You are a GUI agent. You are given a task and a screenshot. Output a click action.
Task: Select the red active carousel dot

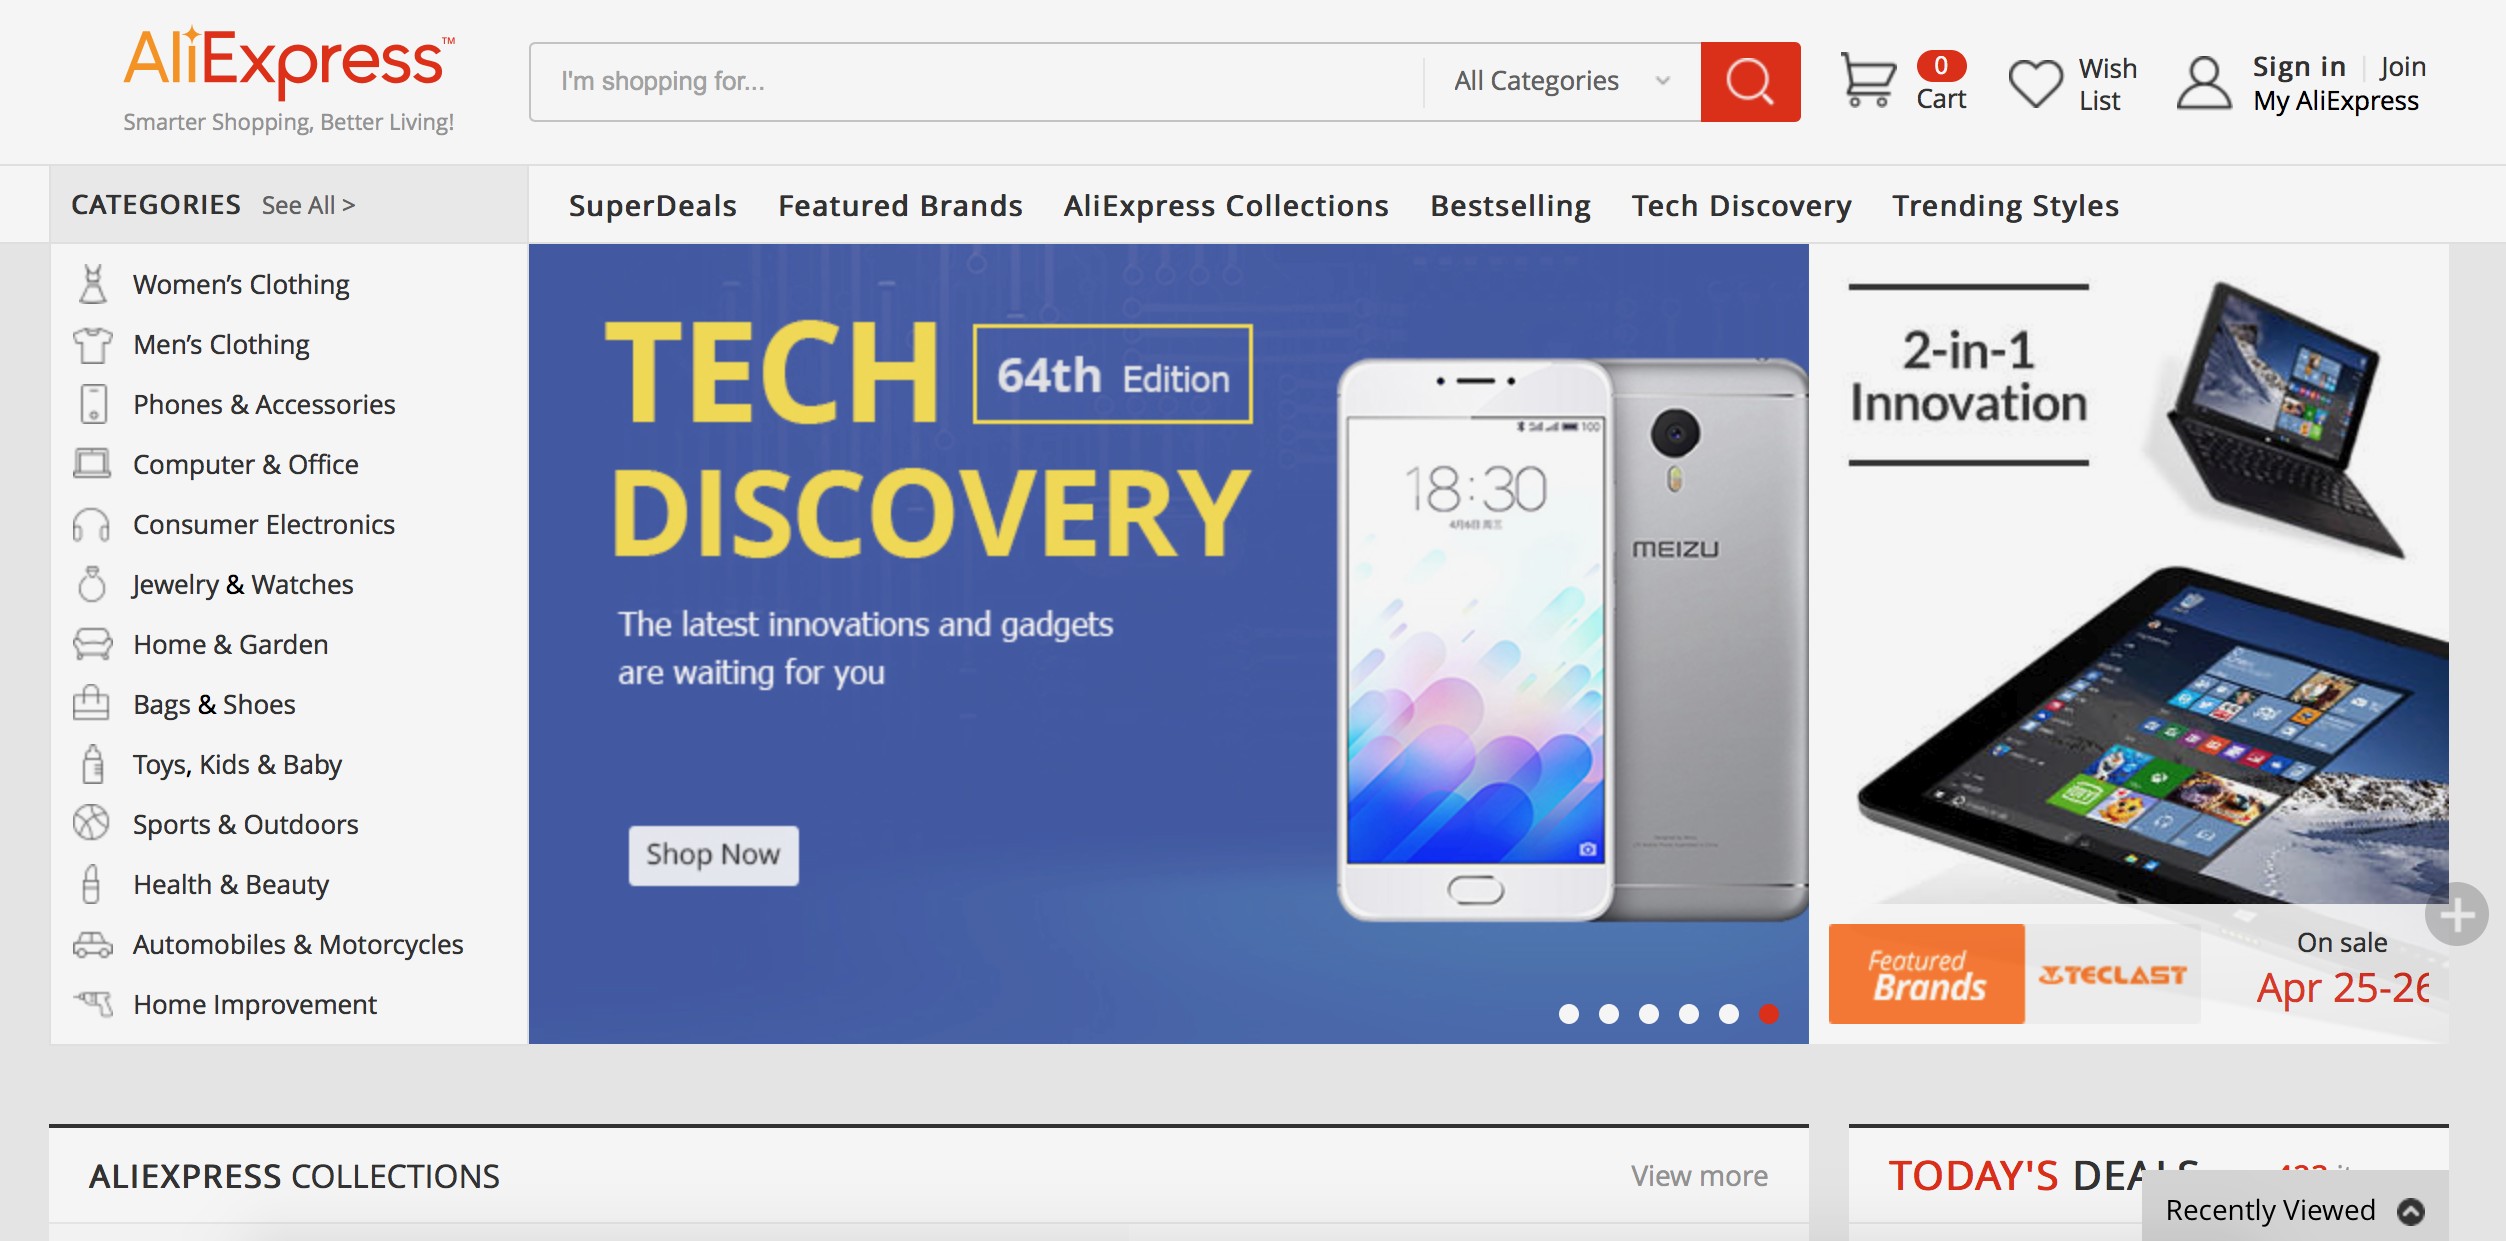point(1769,1014)
